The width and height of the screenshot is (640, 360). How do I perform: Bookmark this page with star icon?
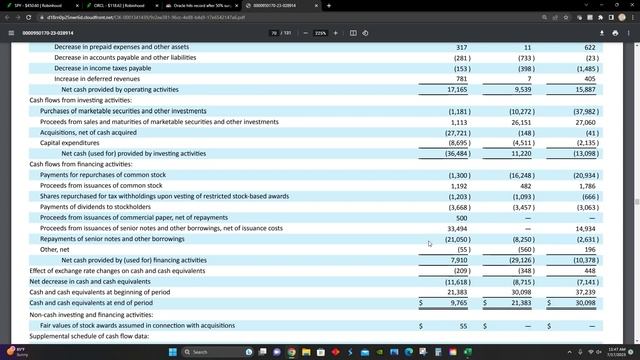click(x=566, y=18)
